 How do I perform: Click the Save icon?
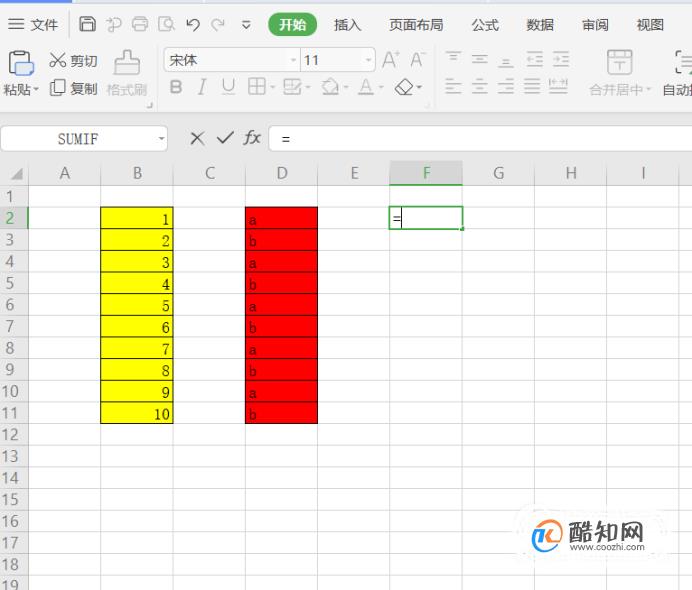click(87, 24)
